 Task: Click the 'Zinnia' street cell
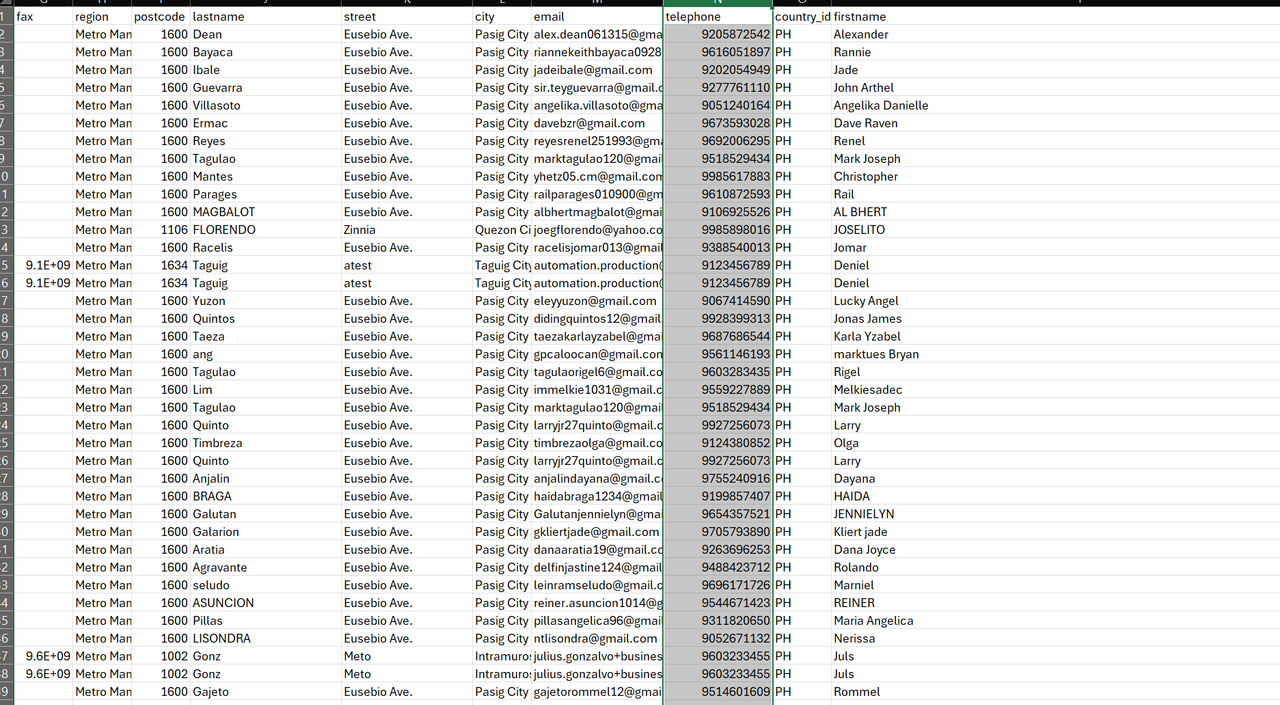tap(406, 230)
